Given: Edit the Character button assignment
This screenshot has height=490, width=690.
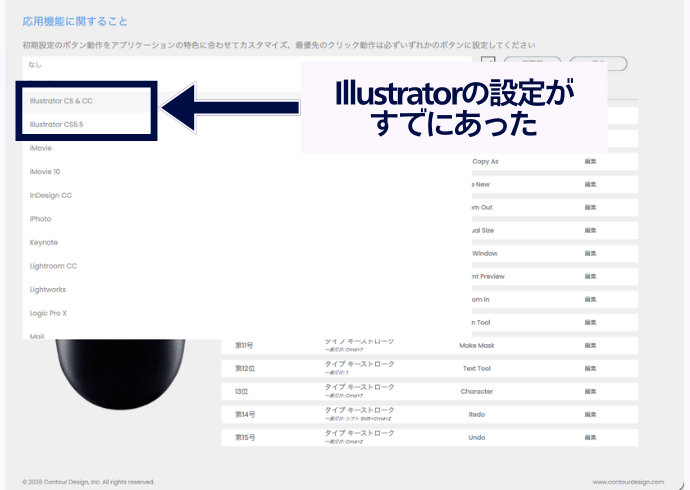Looking at the screenshot, I should coord(591,391).
